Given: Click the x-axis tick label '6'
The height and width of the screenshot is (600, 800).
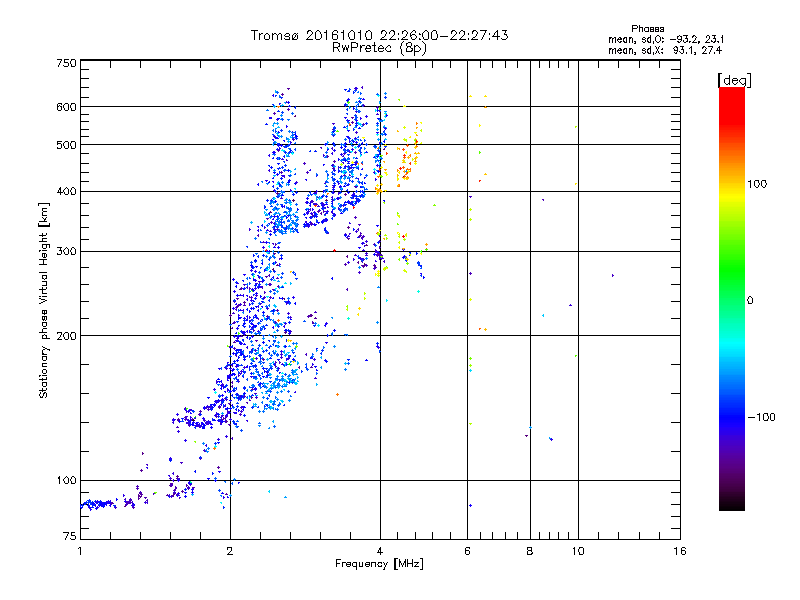Looking at the screenshot, I should click(467, 551).
